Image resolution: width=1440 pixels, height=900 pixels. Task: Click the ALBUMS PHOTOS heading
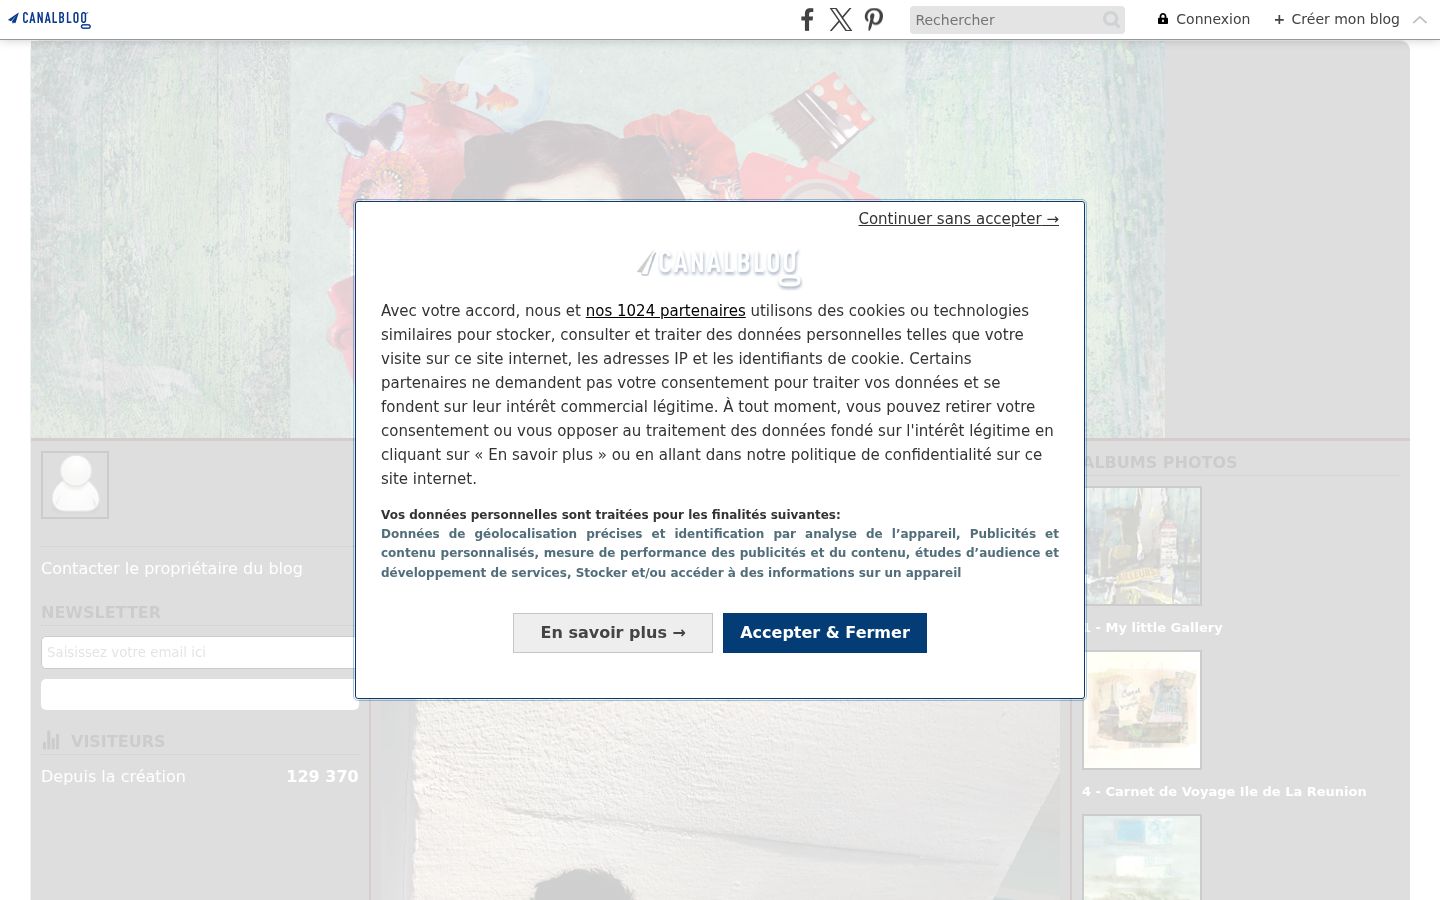click(x=1160, y=462)
